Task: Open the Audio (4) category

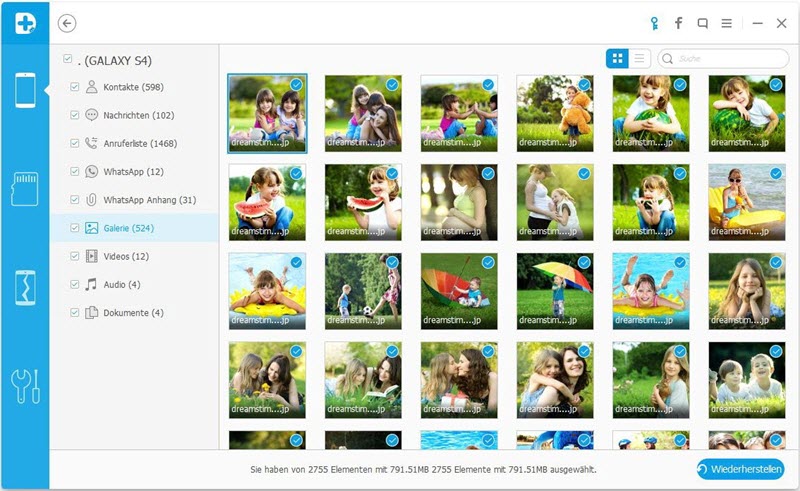Action: pos(121,284)
